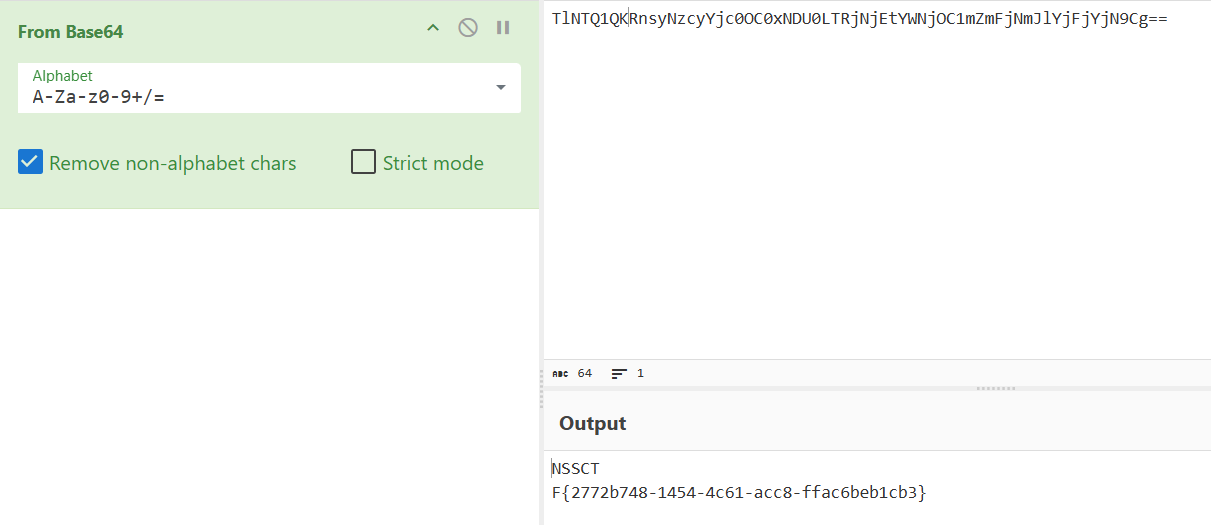
Task: Click the decoded NSSCT output line
Action: [576, 468]
